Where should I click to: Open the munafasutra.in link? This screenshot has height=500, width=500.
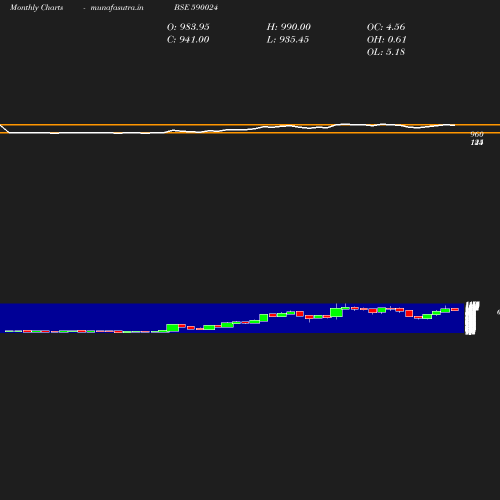(117, 7)
